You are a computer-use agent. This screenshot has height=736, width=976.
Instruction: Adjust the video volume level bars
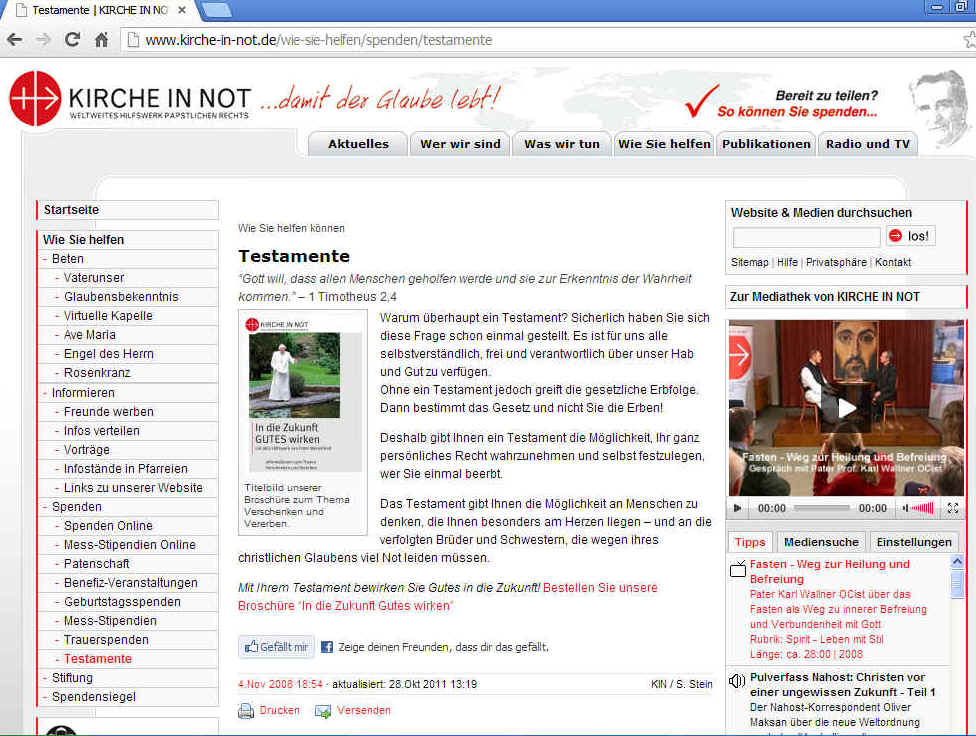tap(922, 508)
